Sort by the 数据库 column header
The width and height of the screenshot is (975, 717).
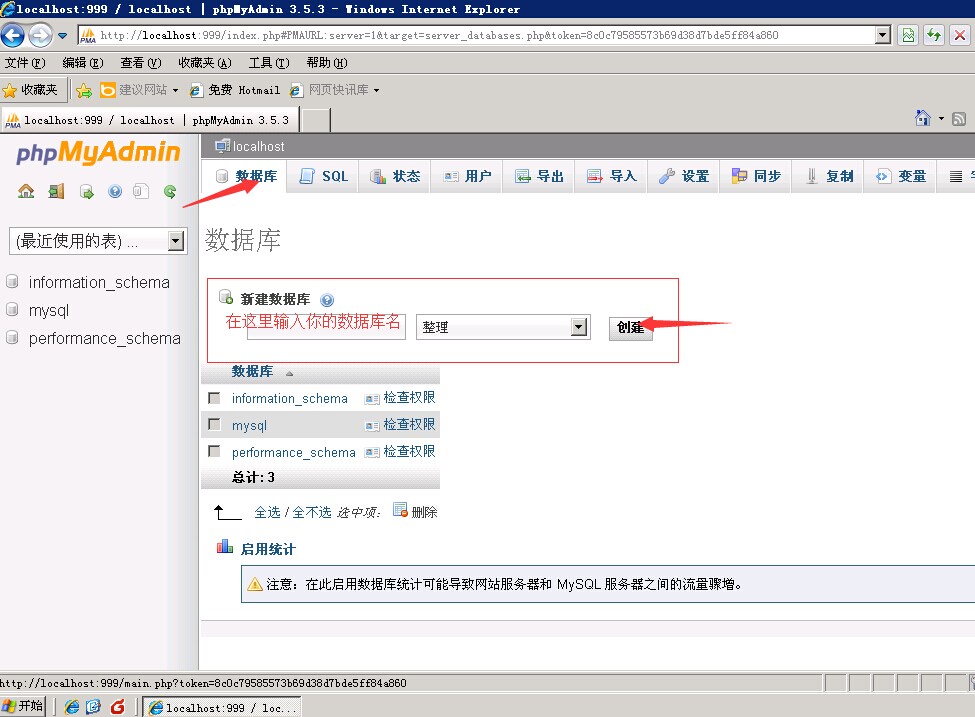pyautogui.click(x=252, y=371)
